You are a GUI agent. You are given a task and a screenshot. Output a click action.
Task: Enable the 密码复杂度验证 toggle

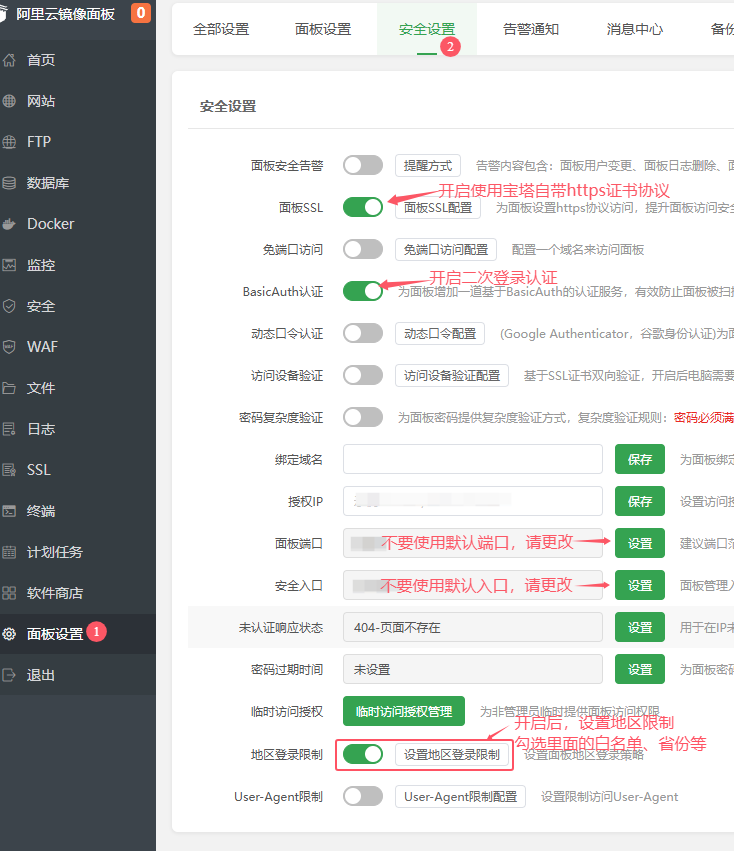[x=362, y=417]
